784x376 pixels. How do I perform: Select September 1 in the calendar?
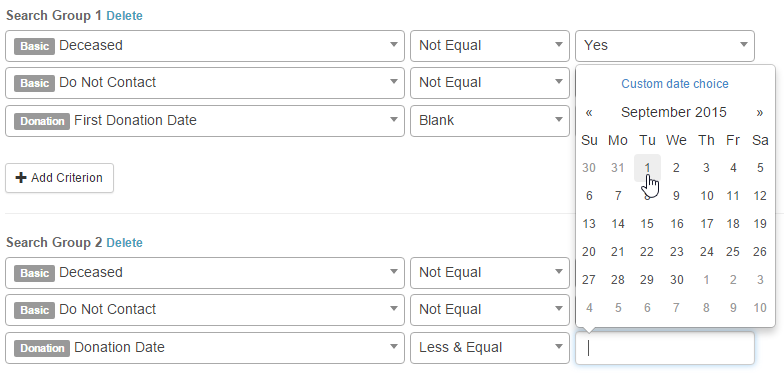[x=647, y=168]
